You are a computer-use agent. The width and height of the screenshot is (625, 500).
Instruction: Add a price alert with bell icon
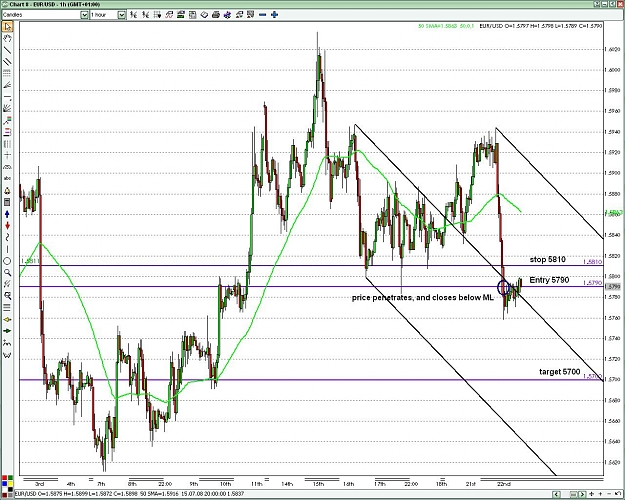7,191
